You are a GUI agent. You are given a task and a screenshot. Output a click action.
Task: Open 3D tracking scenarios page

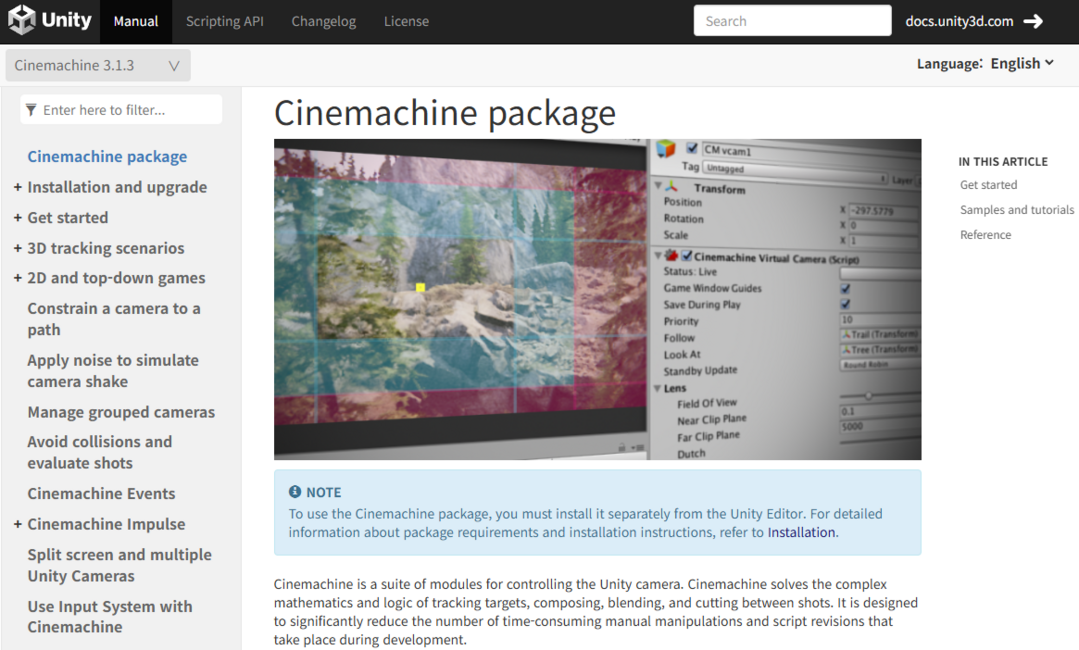(x=106, y=248)
